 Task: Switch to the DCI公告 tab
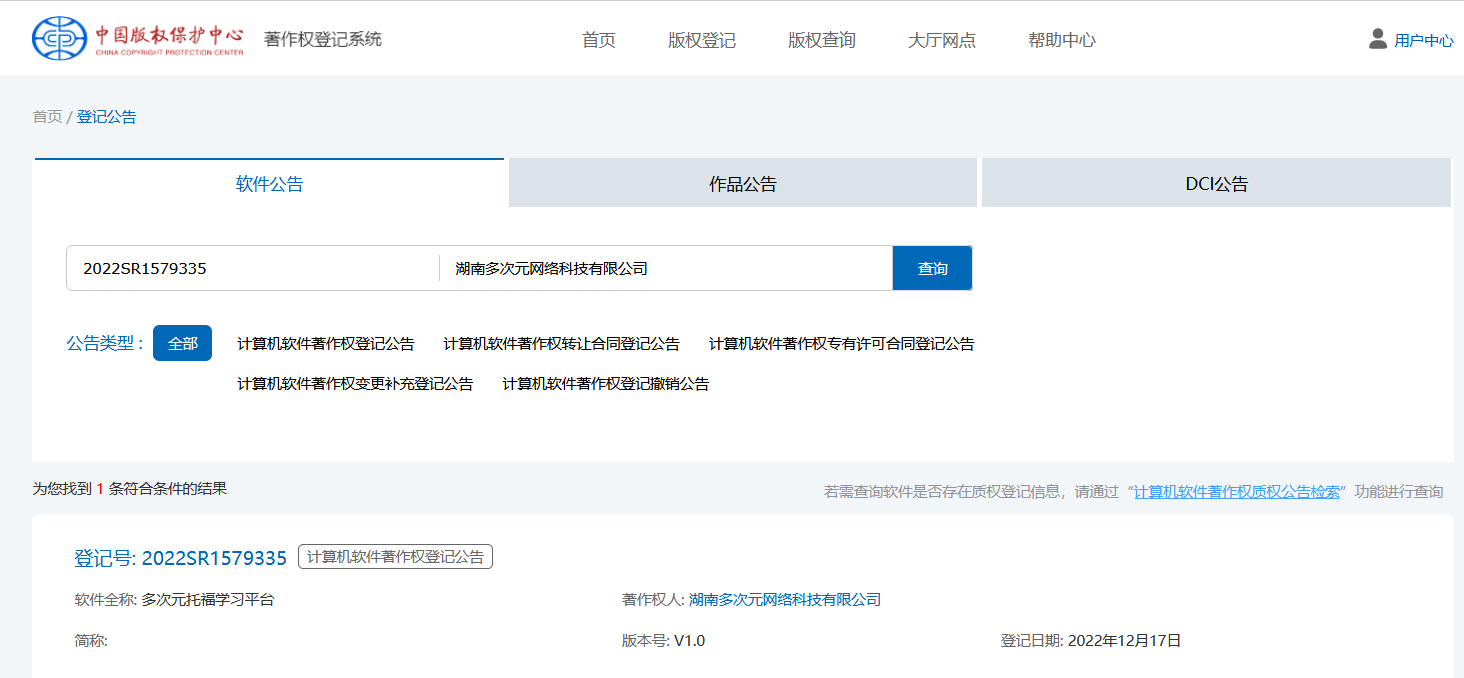[1216, 183]
